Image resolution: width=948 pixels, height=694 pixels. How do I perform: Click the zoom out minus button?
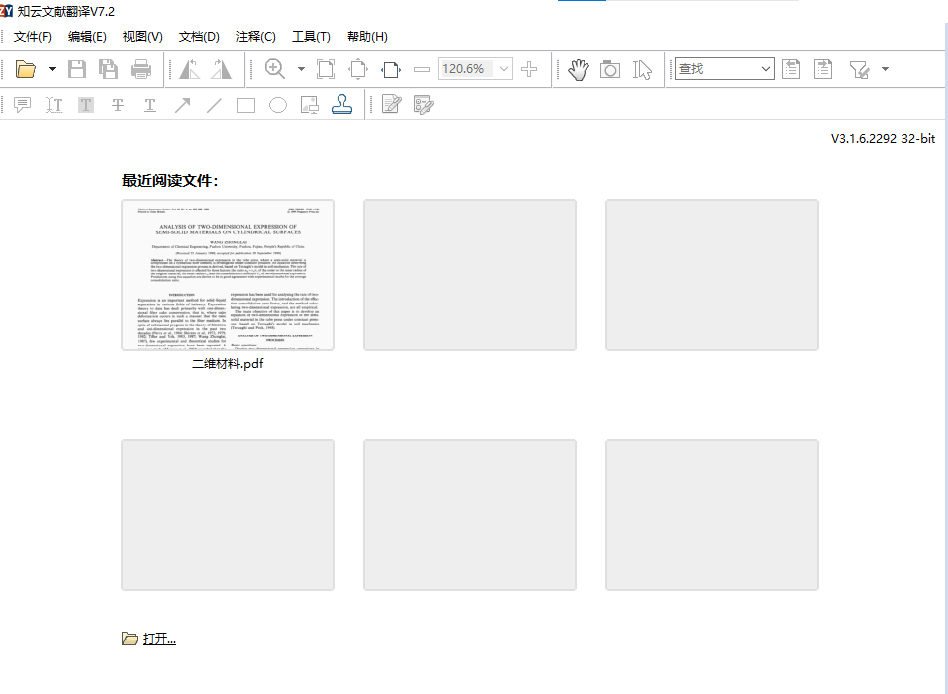pyautogui.click(x=422, y=70)
